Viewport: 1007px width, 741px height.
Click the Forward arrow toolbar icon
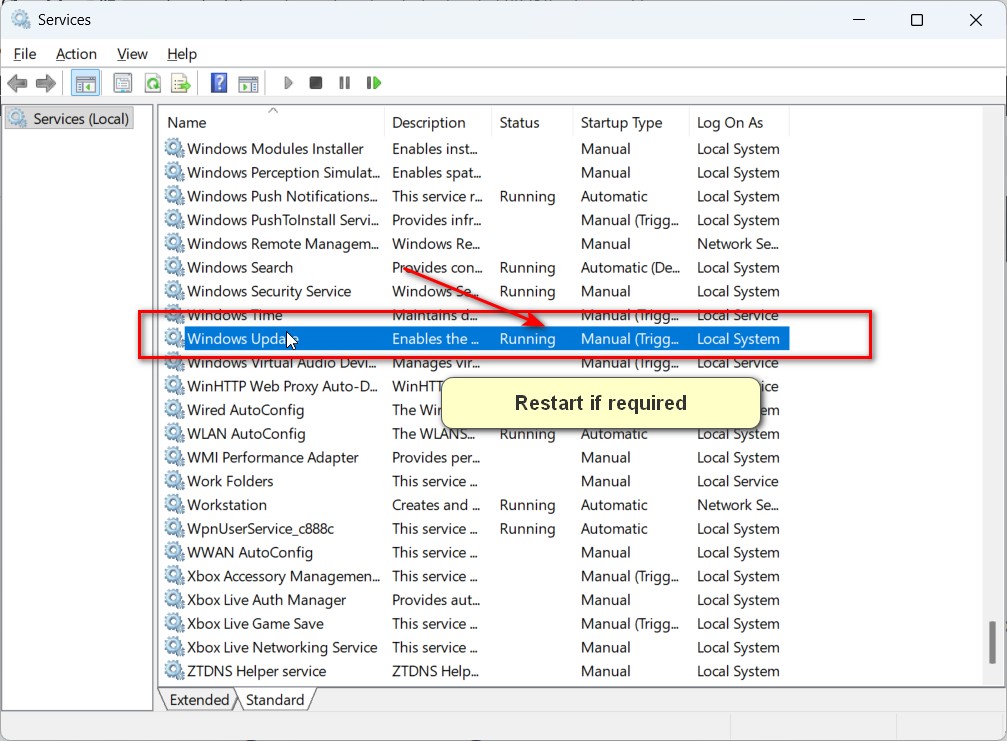click(46, 83)
